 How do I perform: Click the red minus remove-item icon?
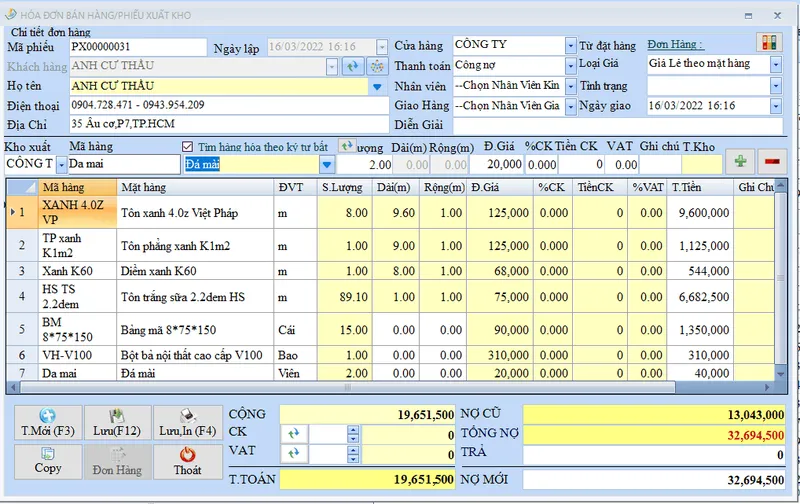(772, 162)
